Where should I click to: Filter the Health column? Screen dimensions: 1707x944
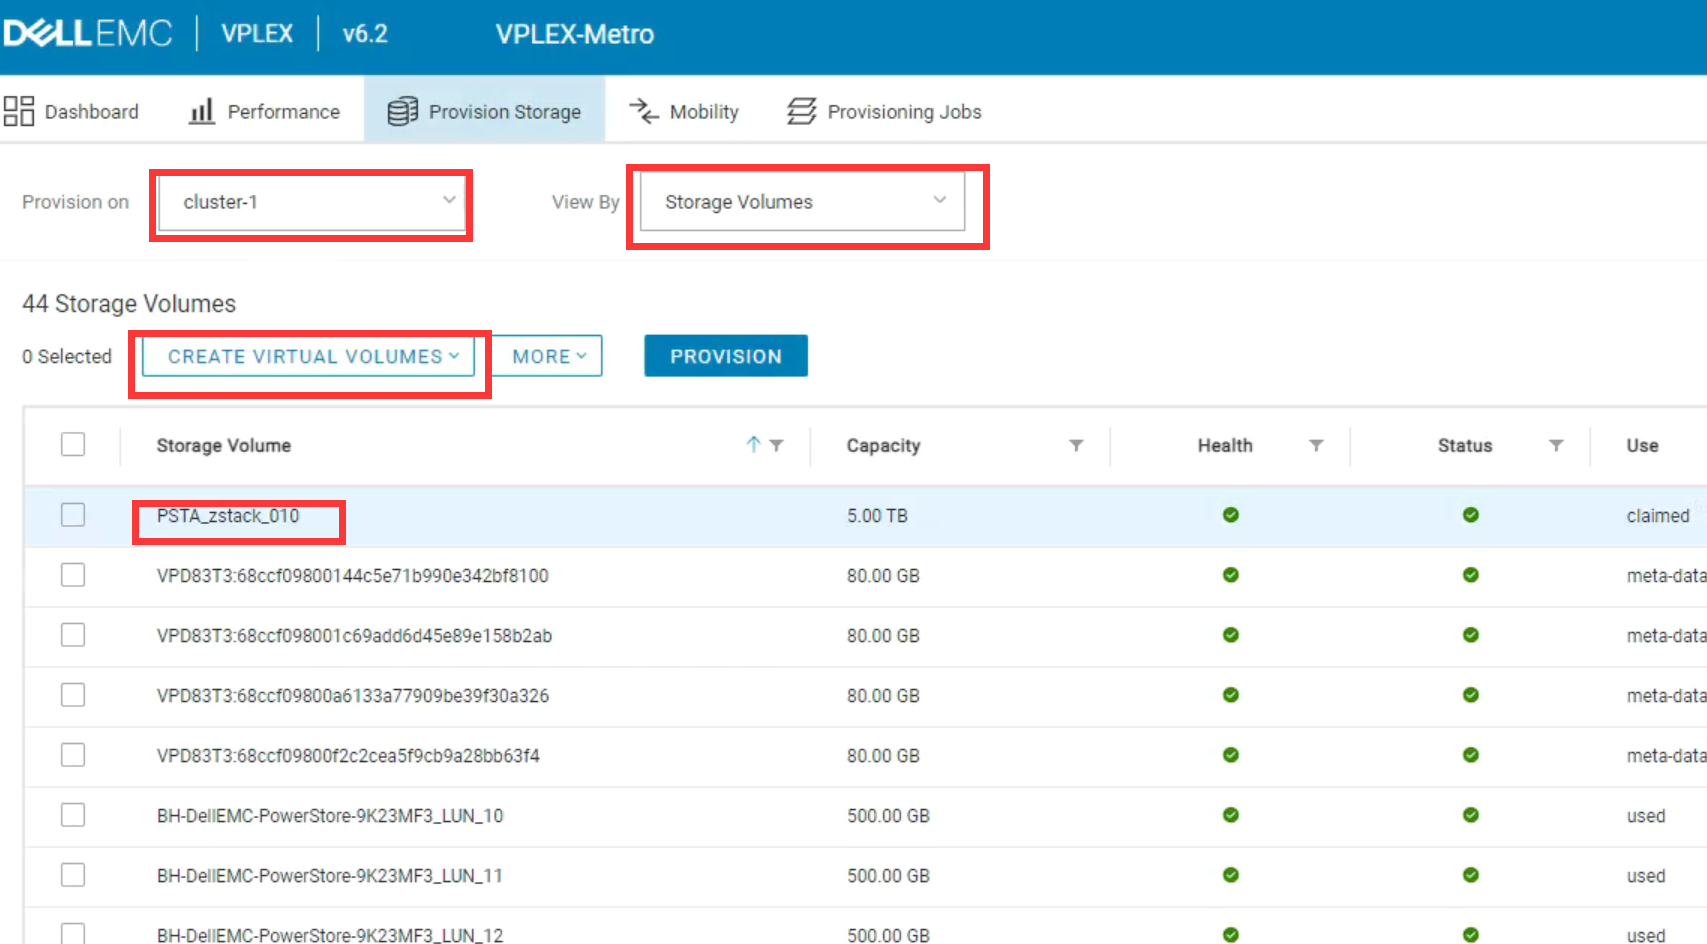pyautogui.click(x=1316, y=445)
